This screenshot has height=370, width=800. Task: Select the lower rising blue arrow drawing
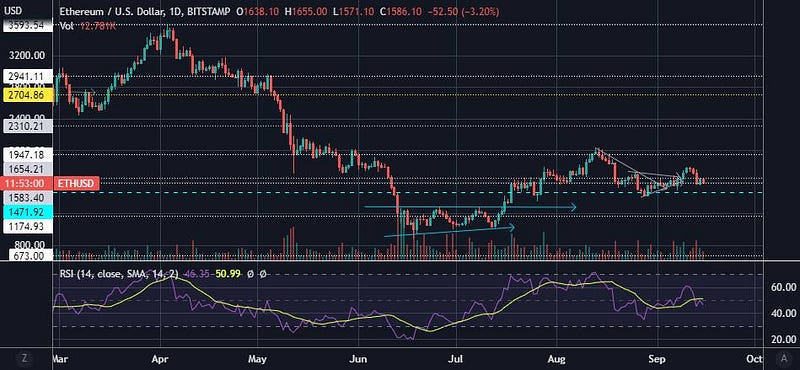point(449,231)
